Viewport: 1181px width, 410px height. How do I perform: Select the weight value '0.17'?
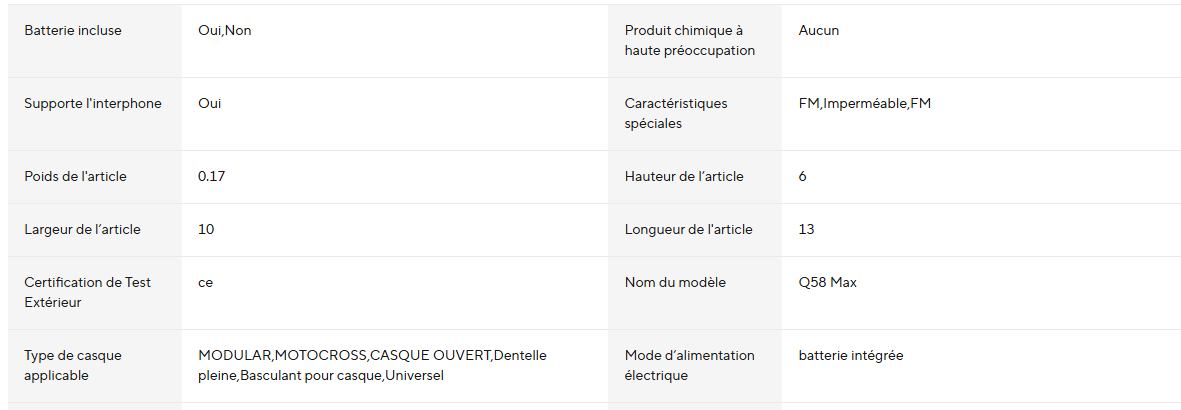pyautogui.click(x=212, y=177)
